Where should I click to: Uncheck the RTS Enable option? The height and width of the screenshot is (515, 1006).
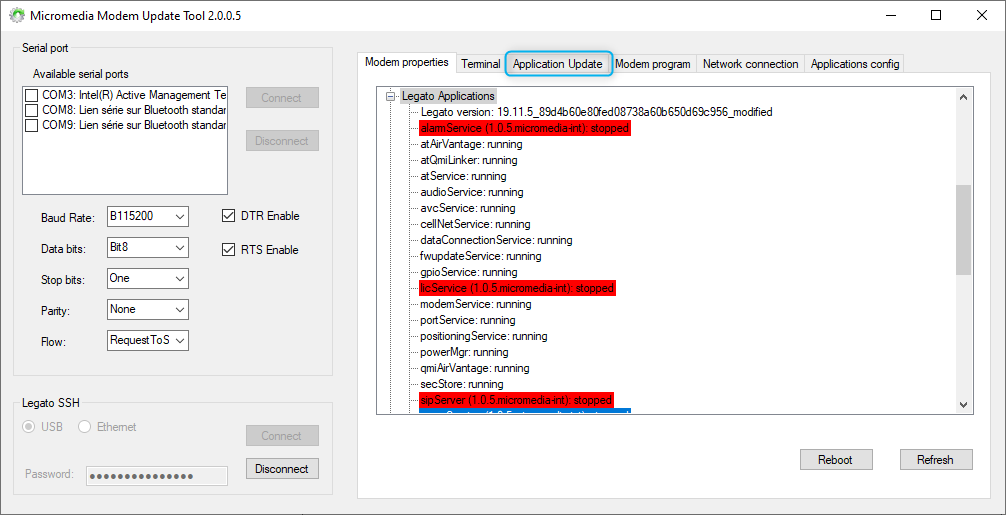point(228,250)
